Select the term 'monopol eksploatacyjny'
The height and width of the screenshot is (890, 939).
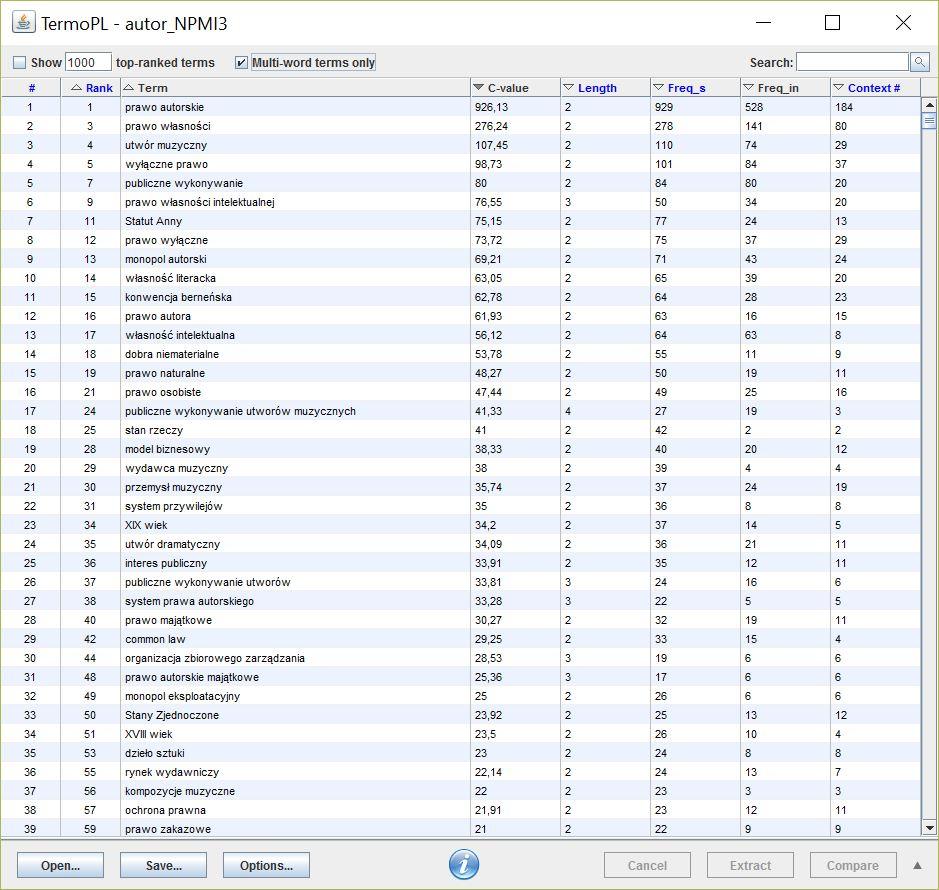click(x=182, y=696)
